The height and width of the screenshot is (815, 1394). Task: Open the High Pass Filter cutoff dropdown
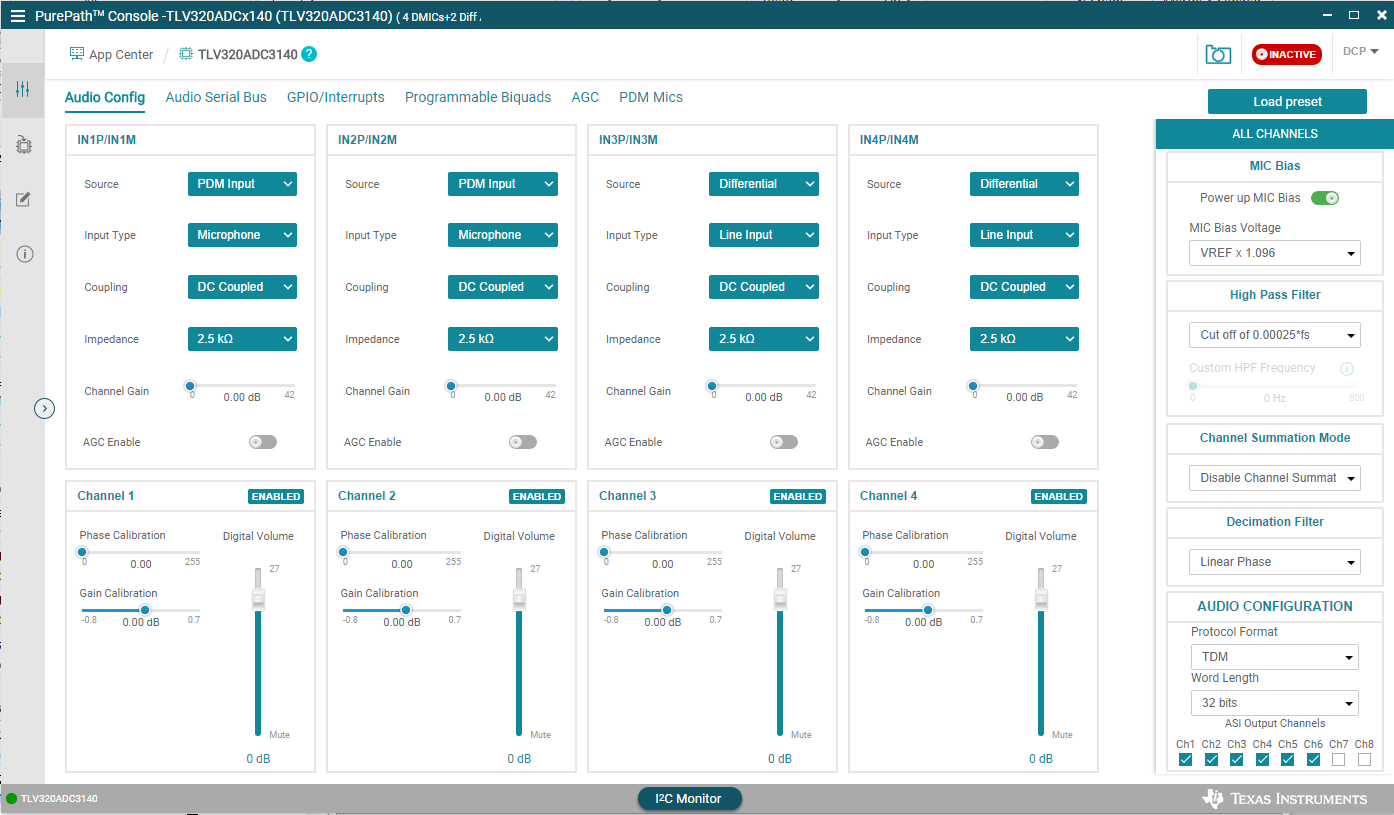click(1275, 335)
